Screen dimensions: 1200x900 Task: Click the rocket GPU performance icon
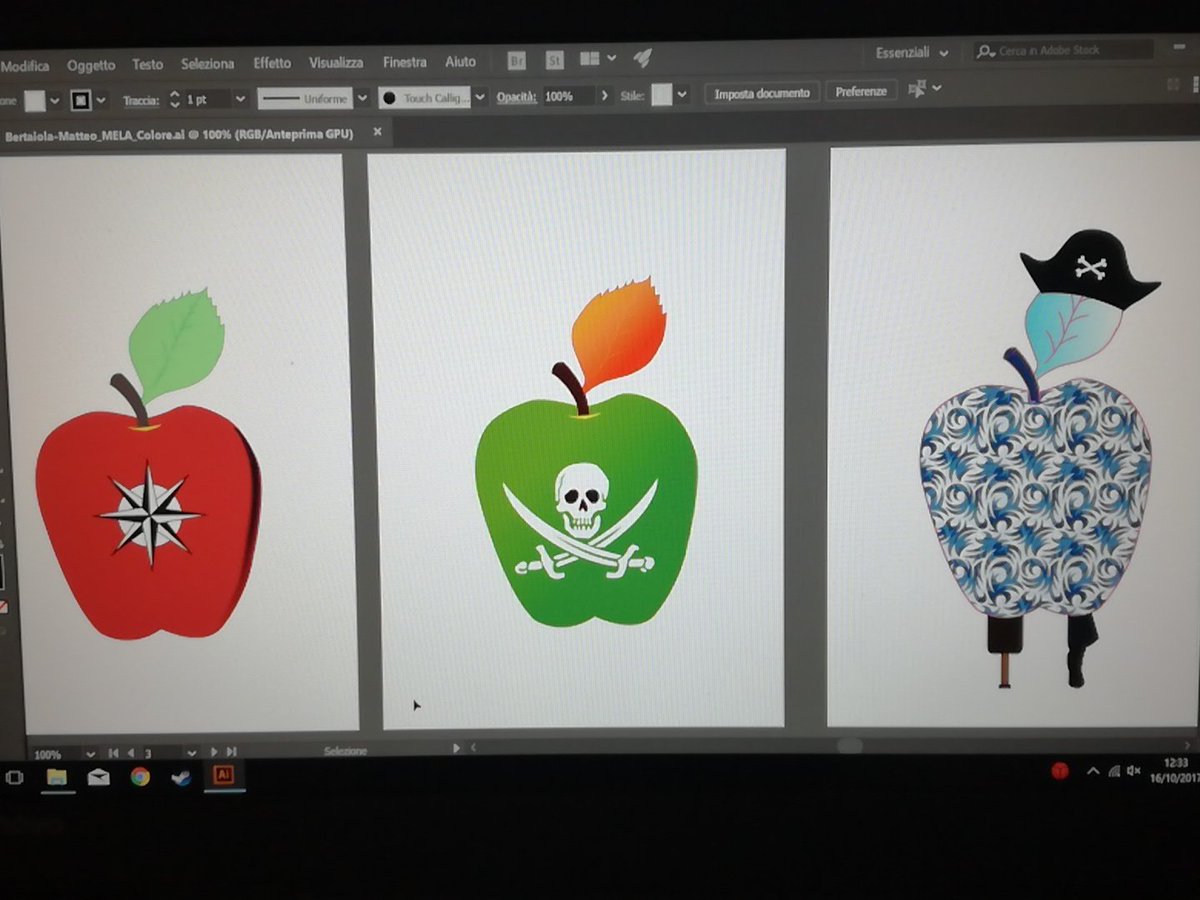coord(643,58)
